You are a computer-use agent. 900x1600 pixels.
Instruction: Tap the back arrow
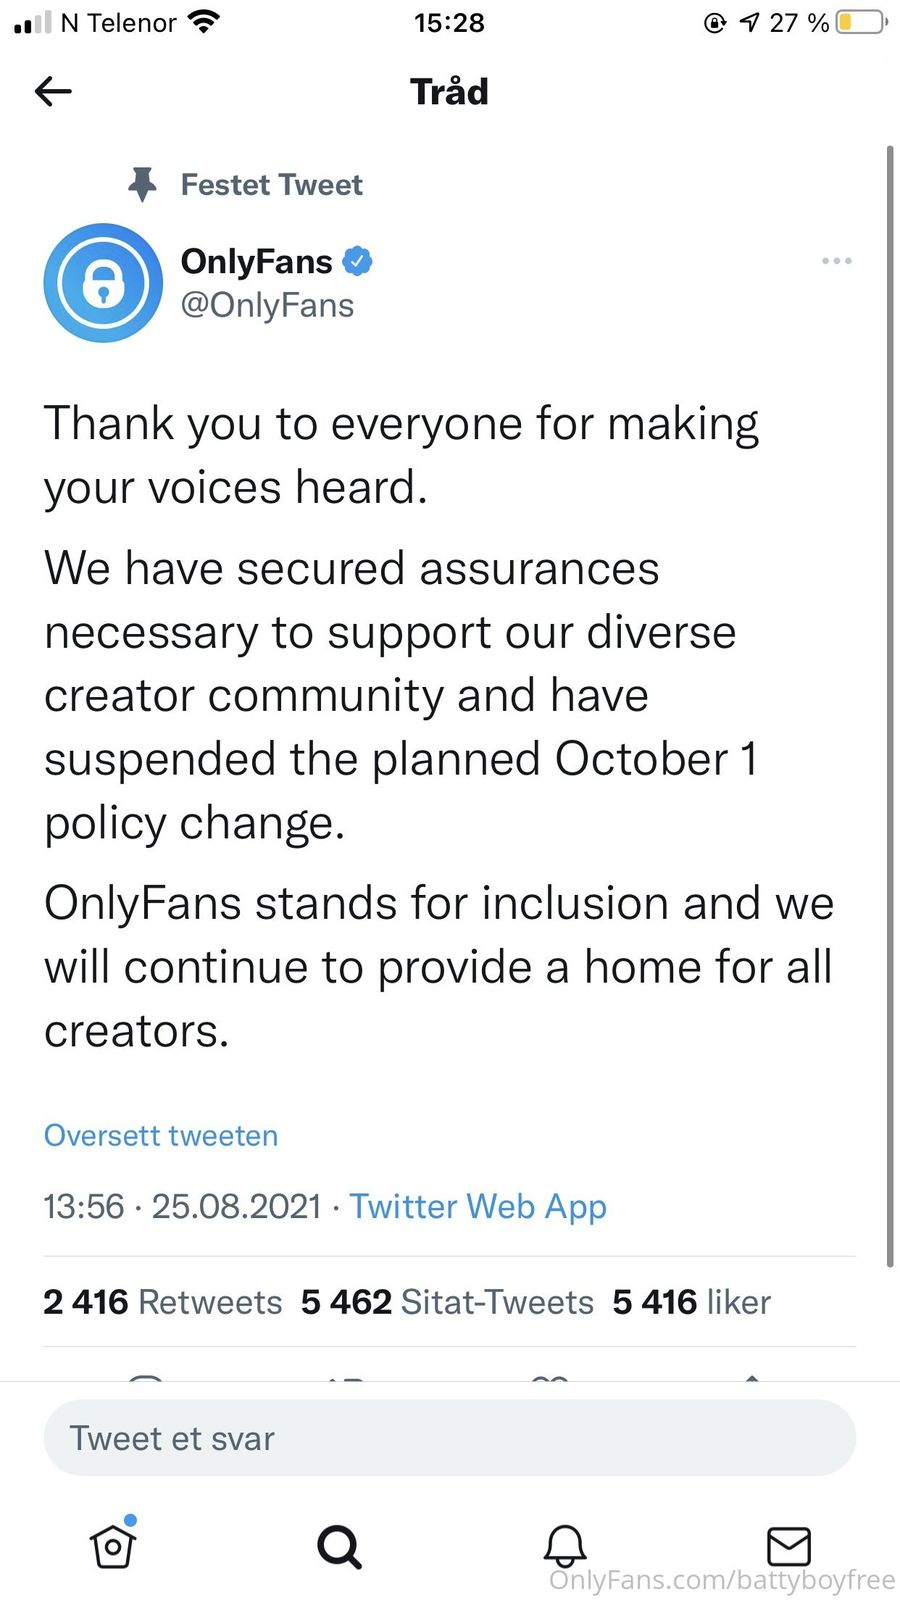[53, 92]
